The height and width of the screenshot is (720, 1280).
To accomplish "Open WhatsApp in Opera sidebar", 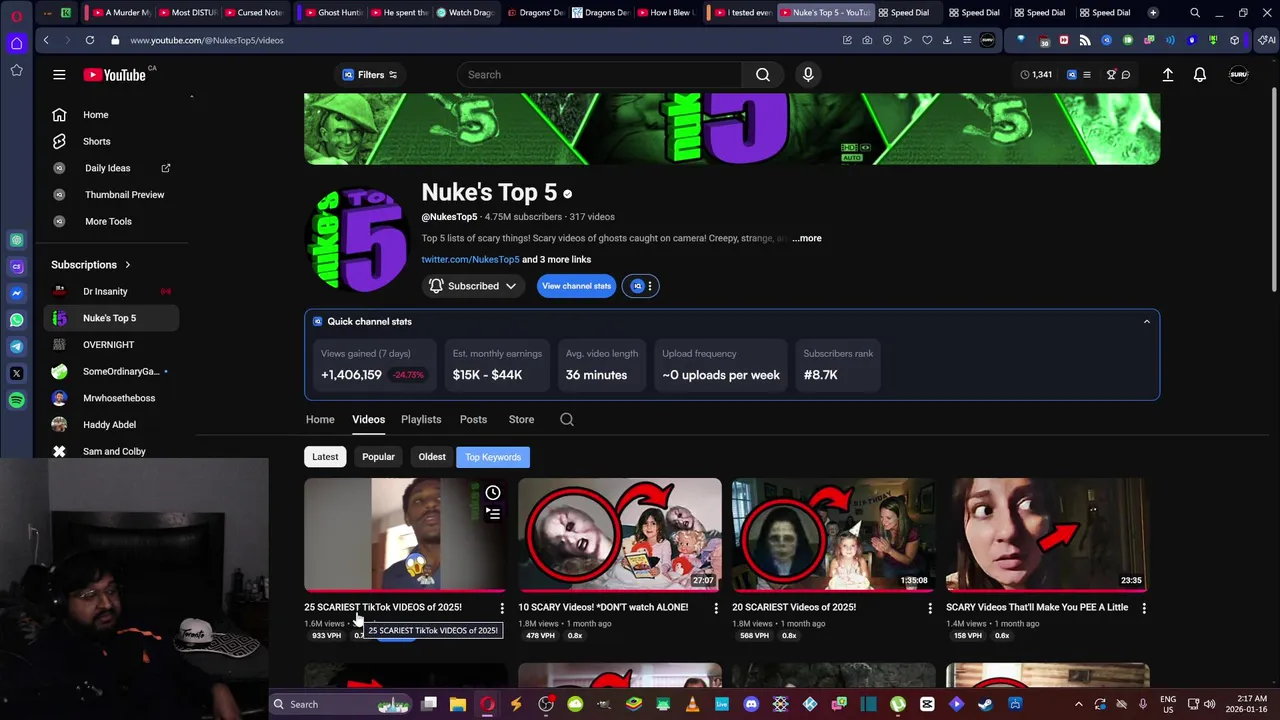I will (x=16, y=320).
